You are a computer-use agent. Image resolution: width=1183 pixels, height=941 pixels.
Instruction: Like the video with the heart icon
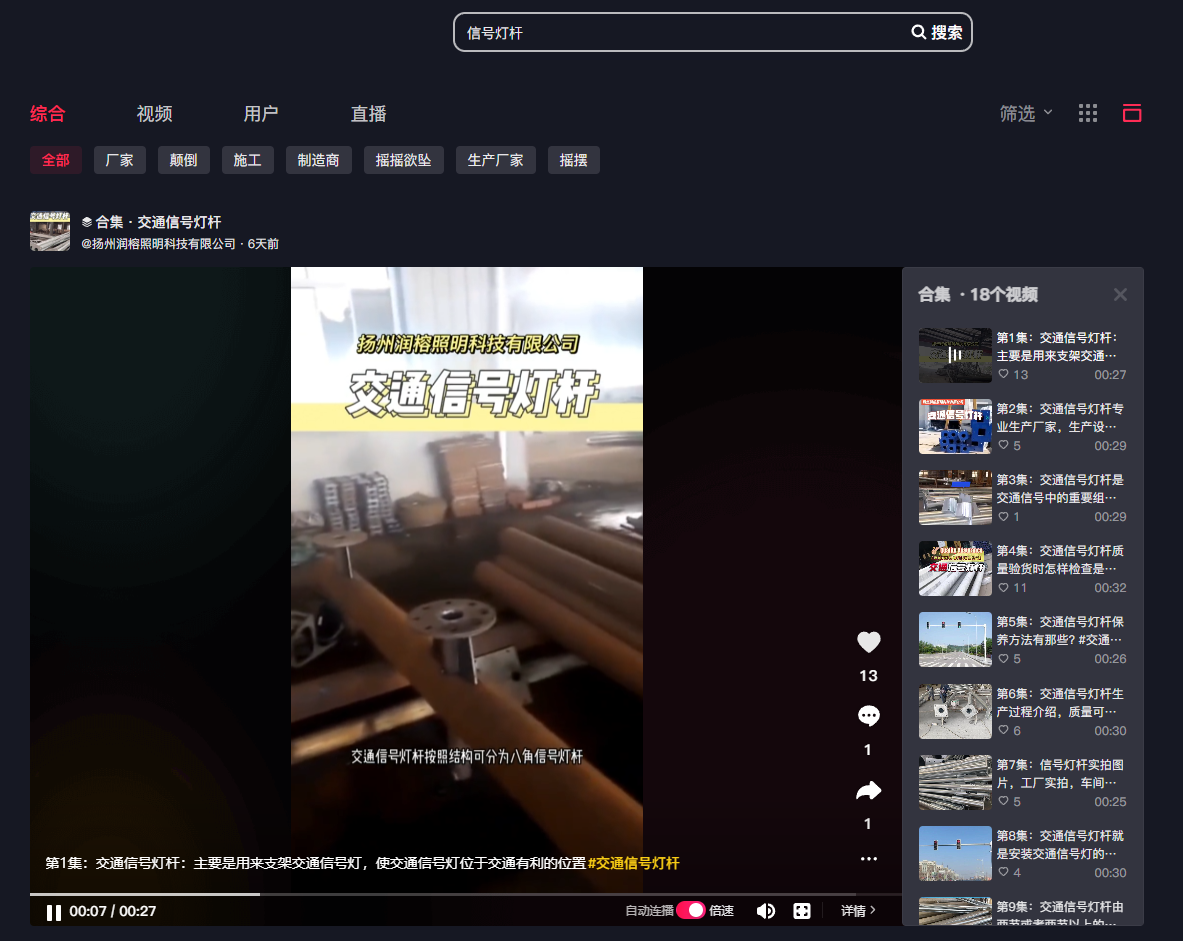pos(868,643)
